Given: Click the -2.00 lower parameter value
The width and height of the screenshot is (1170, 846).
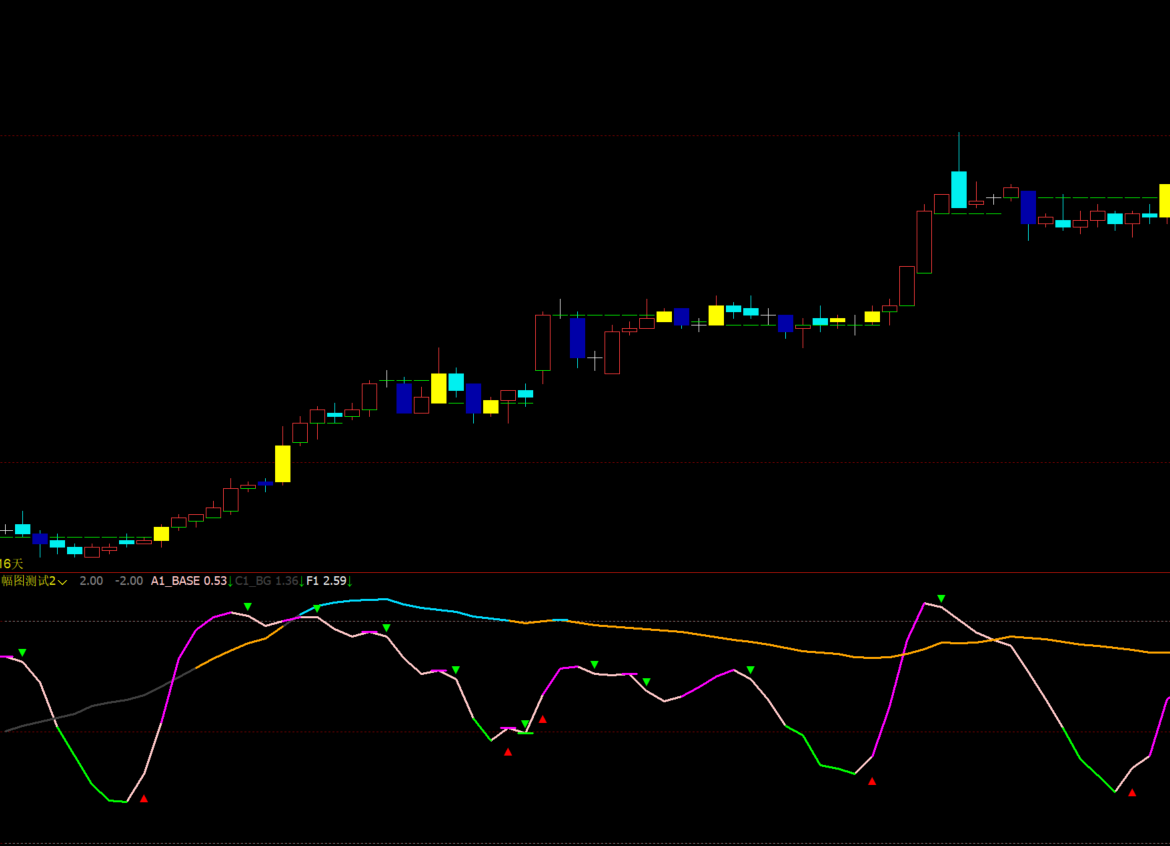Looking at the screenshot, I should (128, 581).
